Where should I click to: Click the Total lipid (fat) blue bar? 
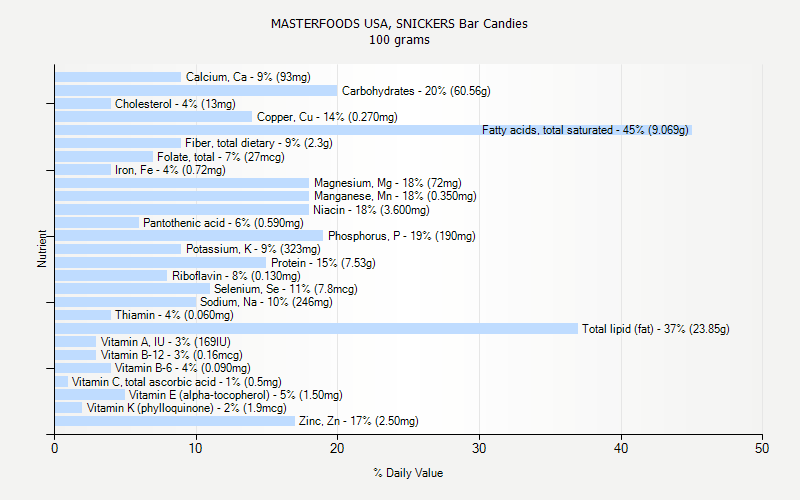[316, 329]
